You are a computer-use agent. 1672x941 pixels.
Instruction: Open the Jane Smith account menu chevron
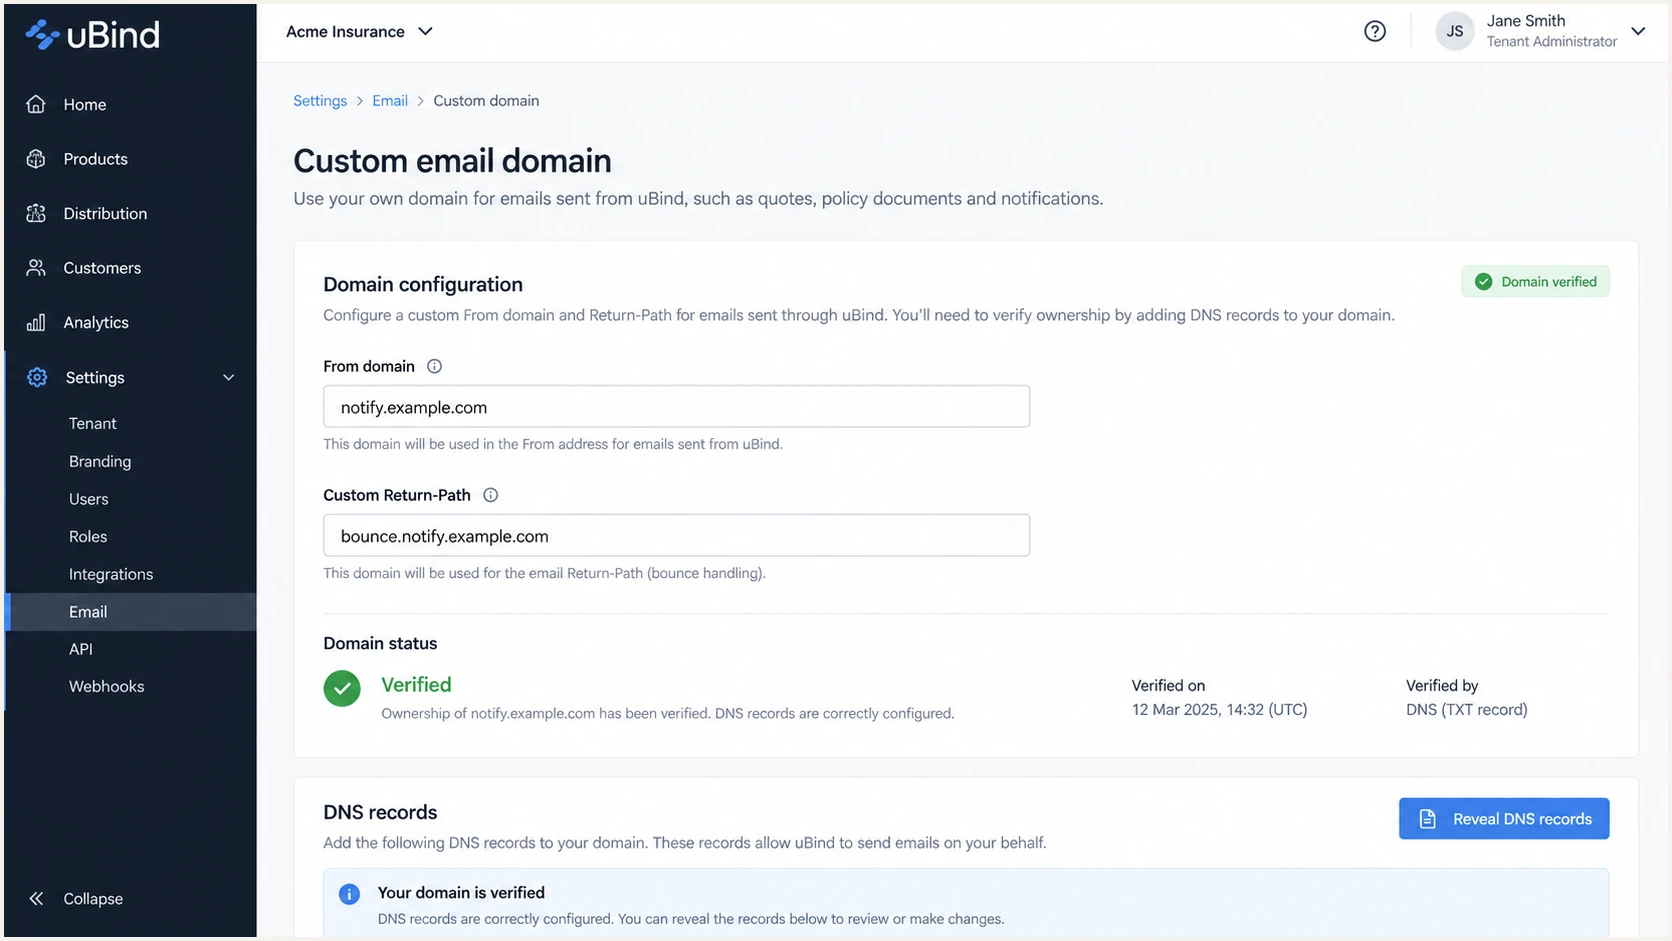1638,31
